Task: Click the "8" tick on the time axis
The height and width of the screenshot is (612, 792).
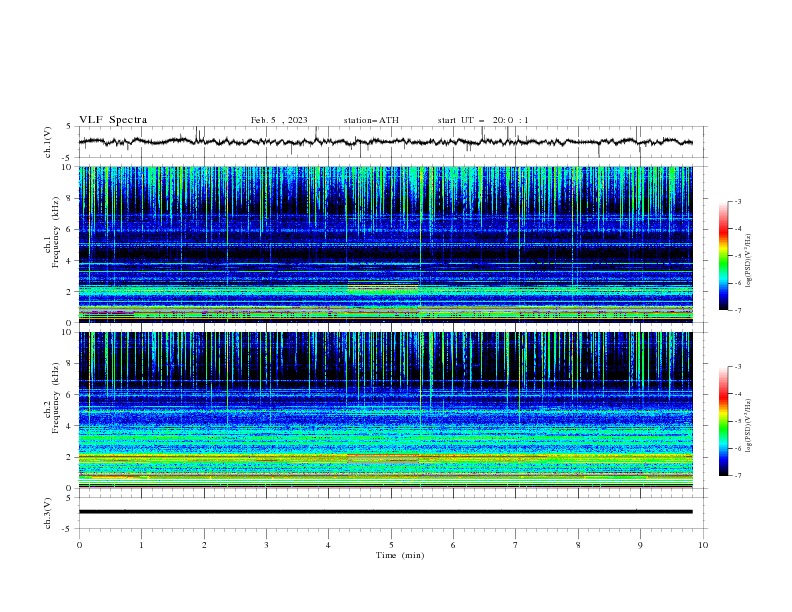Action: tap(578, 545)
